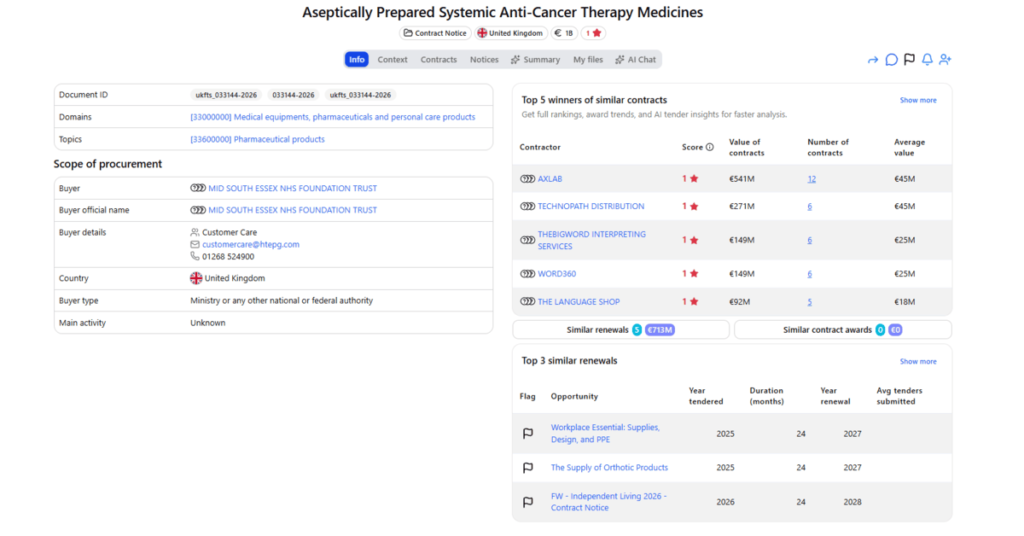1024x536 pixels.
Task: Open THE LANGUAGE SHOP contractor link
Action: click(x=579, y=302)
